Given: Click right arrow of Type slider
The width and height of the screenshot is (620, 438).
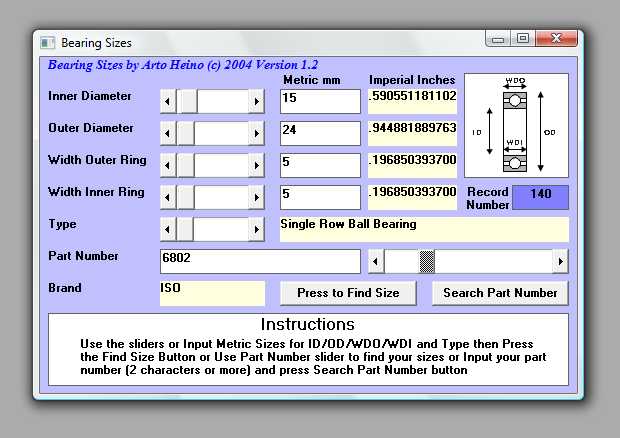Looking at the screenshot, I should pos(256,229).
